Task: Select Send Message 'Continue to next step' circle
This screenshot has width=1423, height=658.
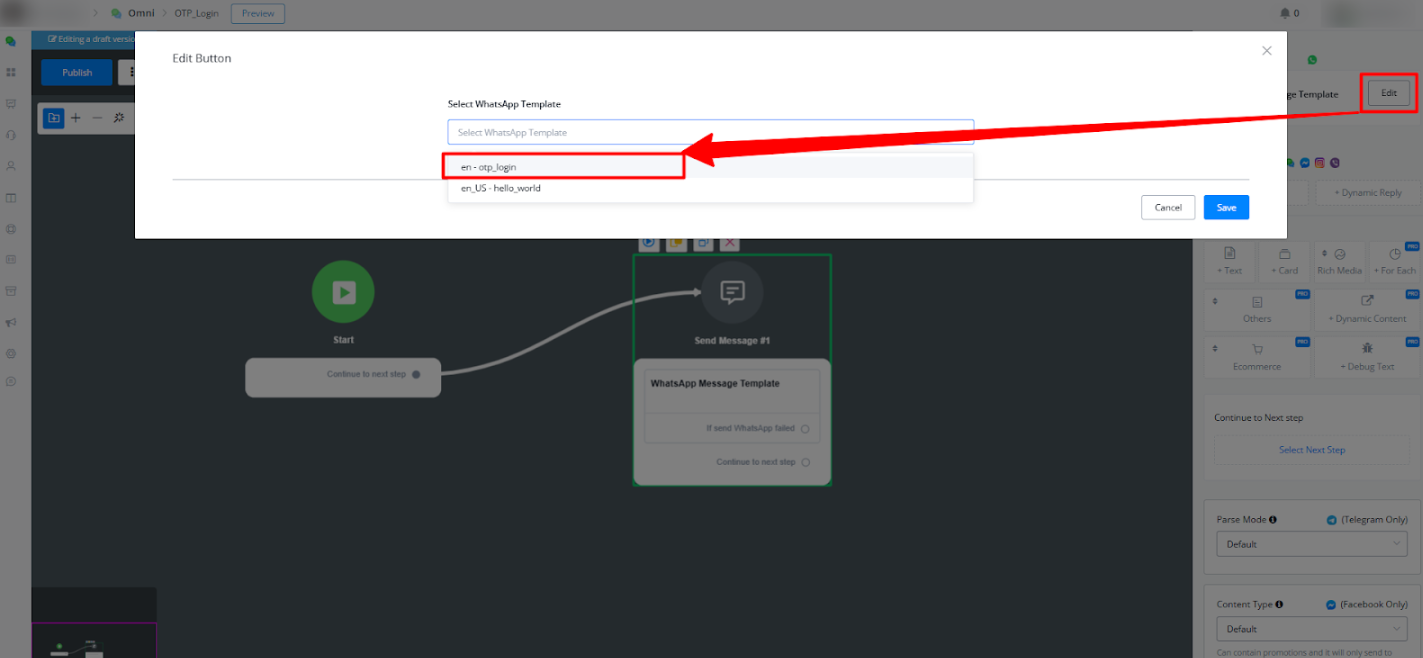Action: click(x=805, y=462)
